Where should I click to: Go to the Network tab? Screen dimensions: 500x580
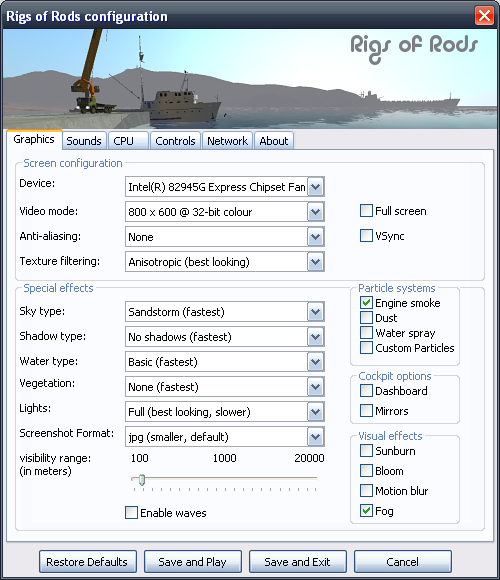coord(227,141)
